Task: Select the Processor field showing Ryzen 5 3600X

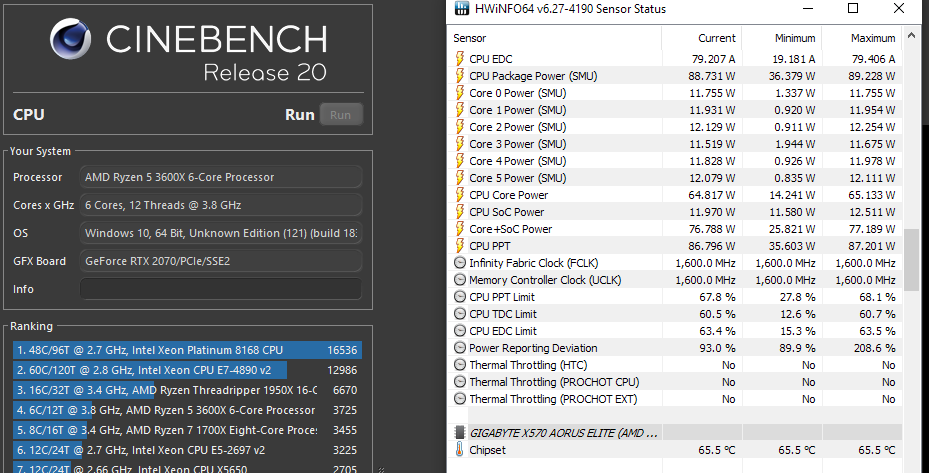Action: click(x=221, y=177)
